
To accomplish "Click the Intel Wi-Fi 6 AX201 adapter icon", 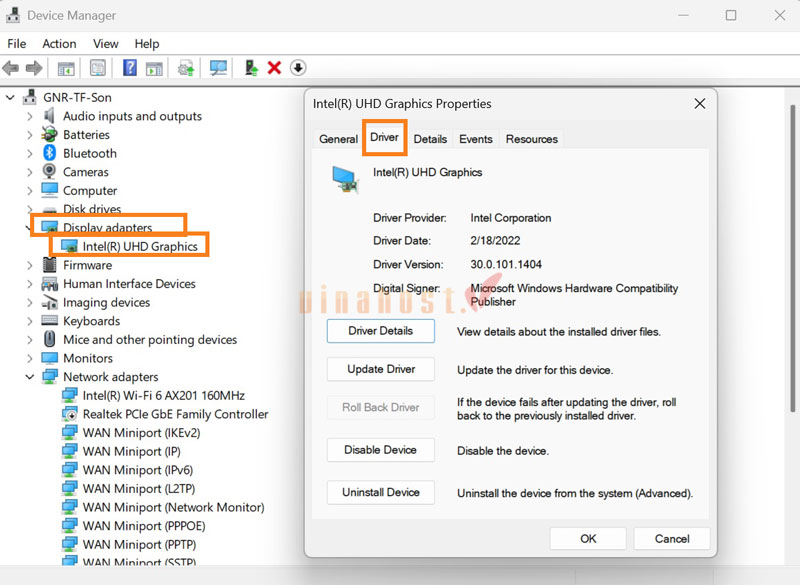I will pos(69,395).
